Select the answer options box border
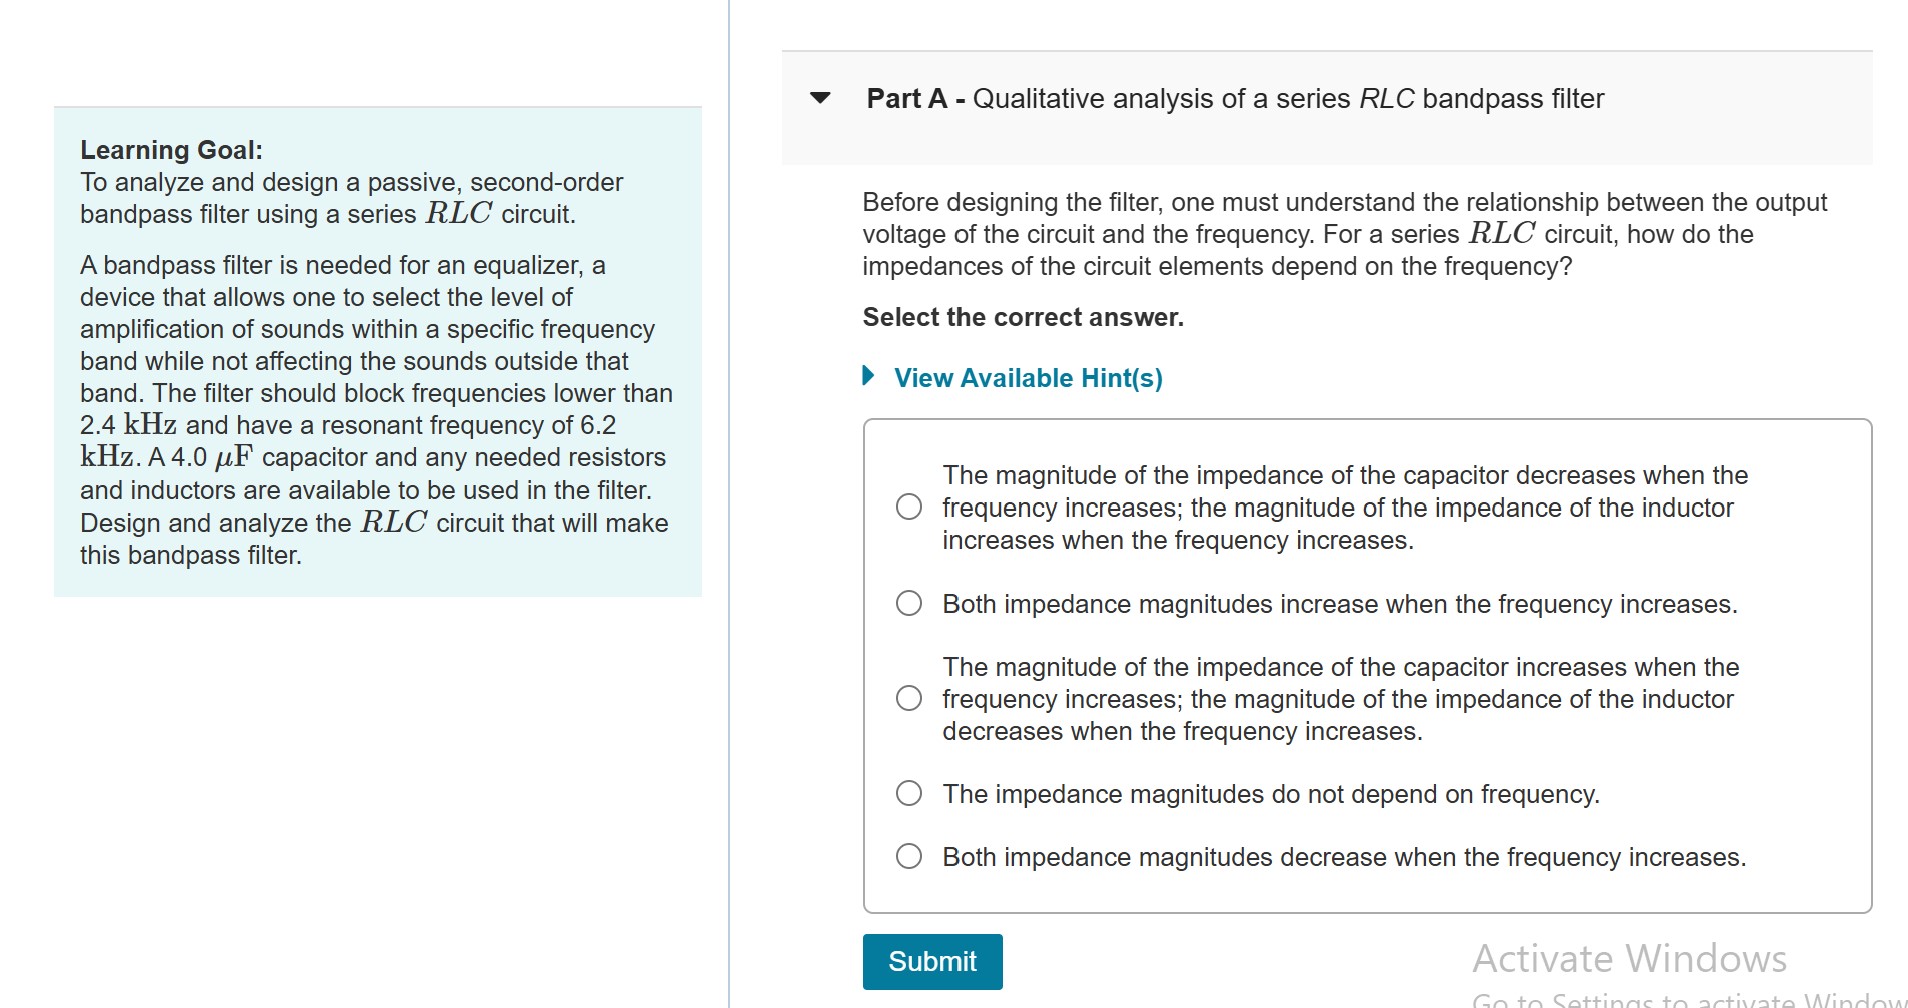The height and width of the screenshot is (1008, 1908). click(x=1366, y=422)
